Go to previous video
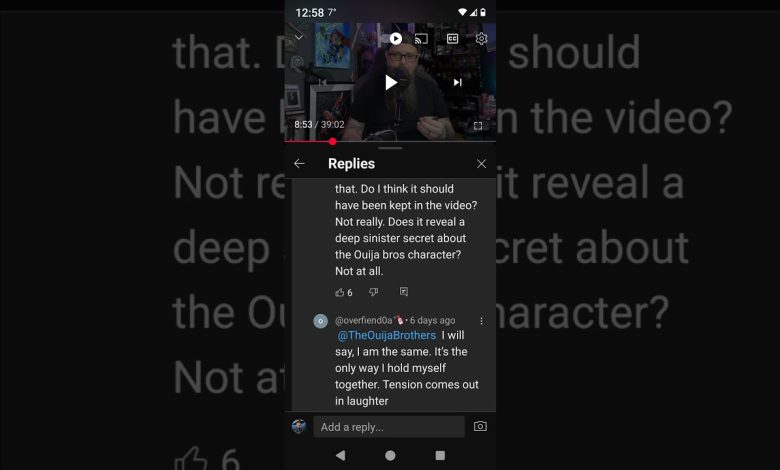The image size is (780, 470). coord(323,82)
